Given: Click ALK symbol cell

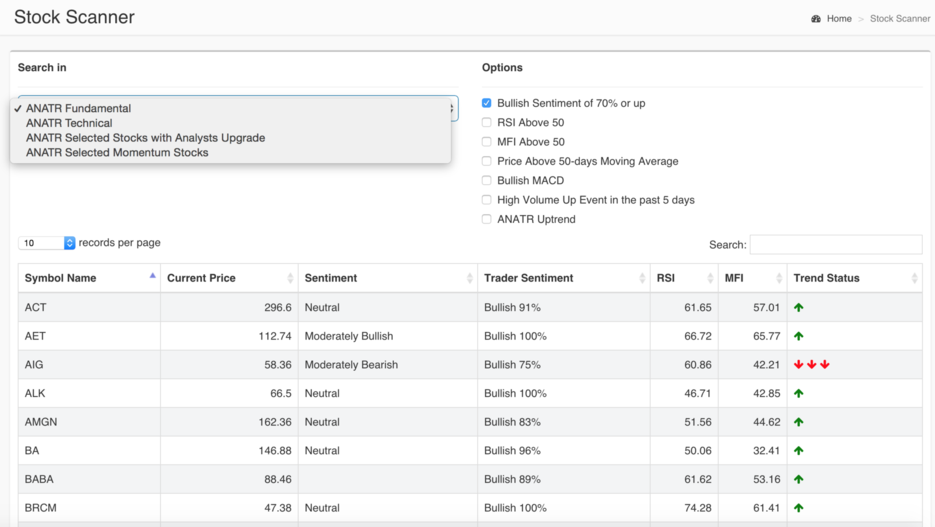Looking at the screenshot, I should point(89,393).
